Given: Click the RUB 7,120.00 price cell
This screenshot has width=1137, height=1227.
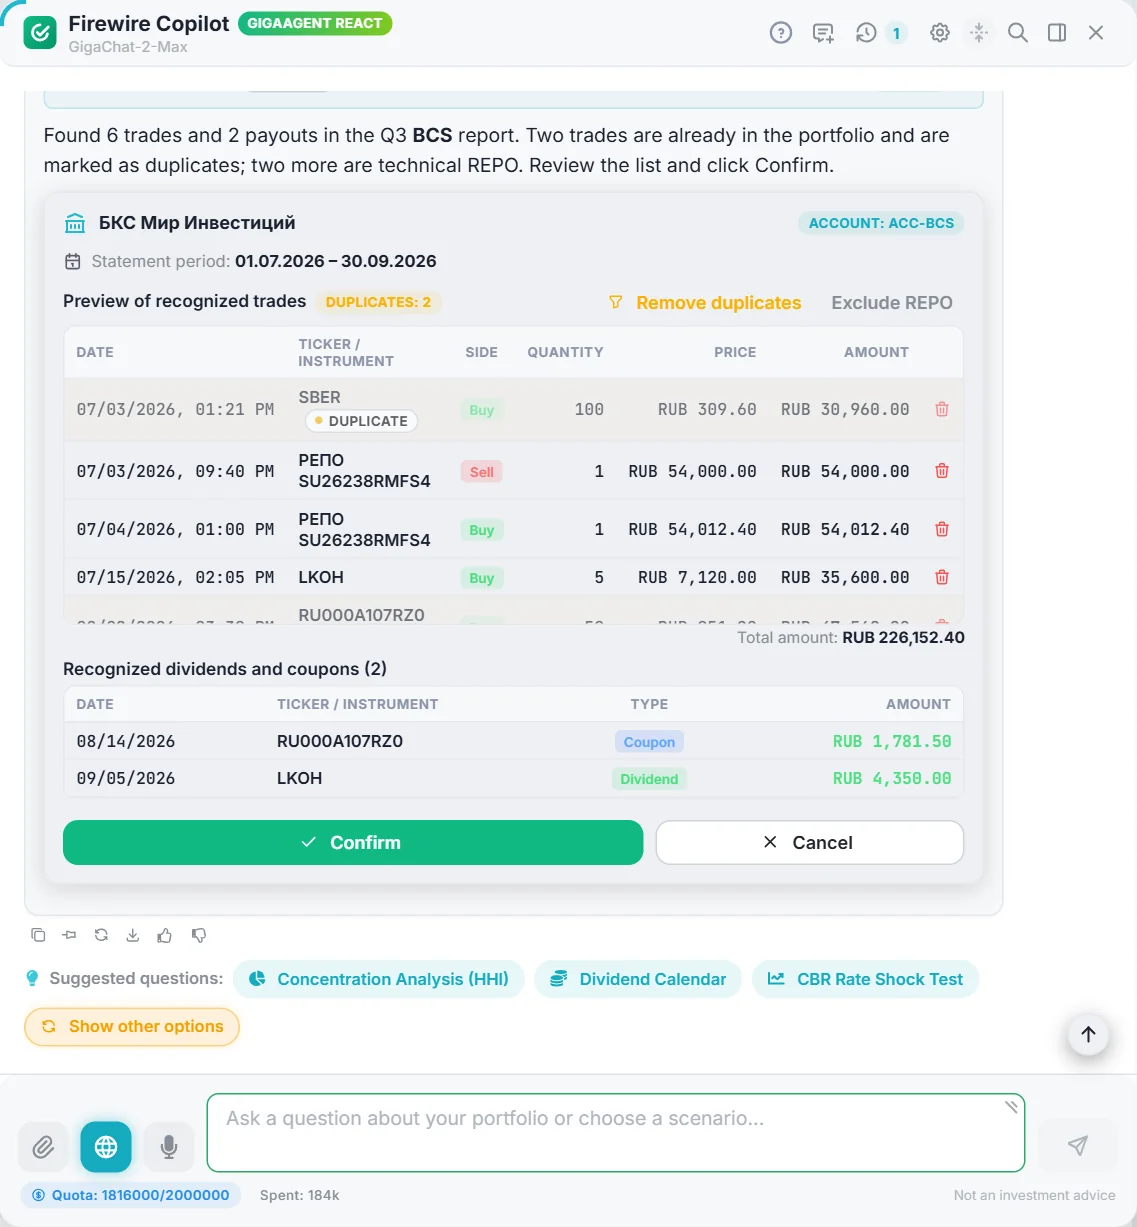Looking at the screenshot, I should coord(697,577).
